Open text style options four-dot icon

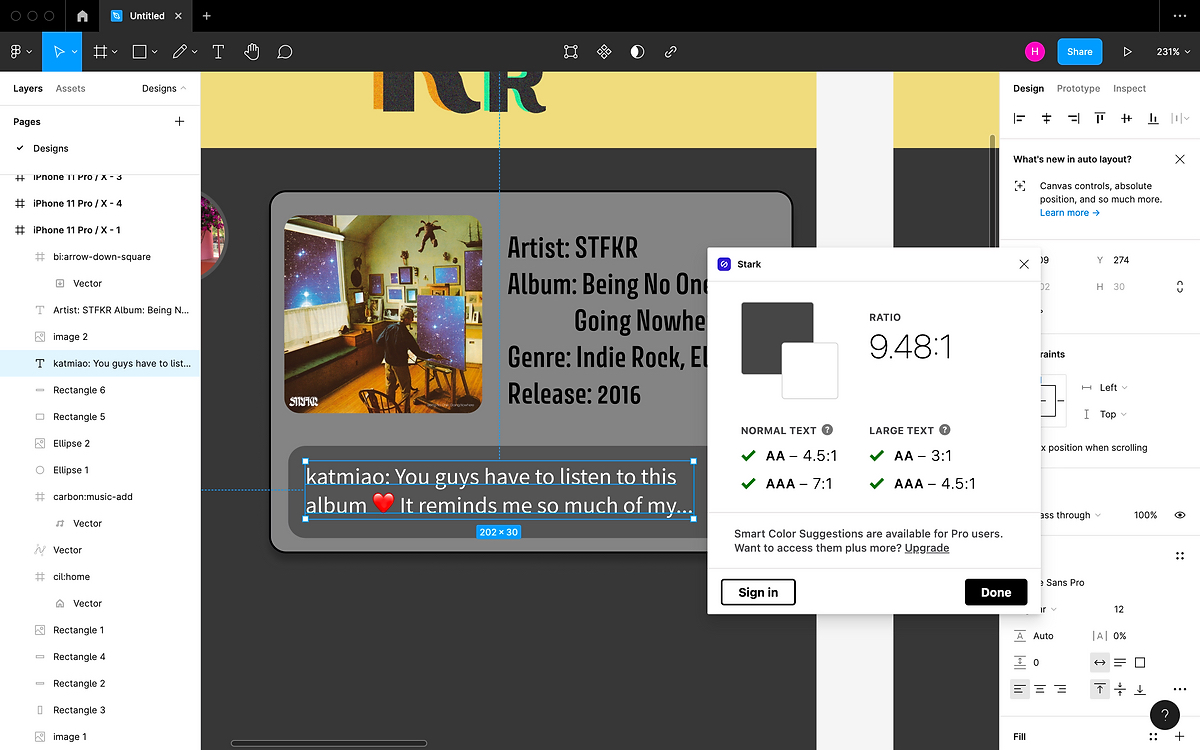pos(1180,556)
